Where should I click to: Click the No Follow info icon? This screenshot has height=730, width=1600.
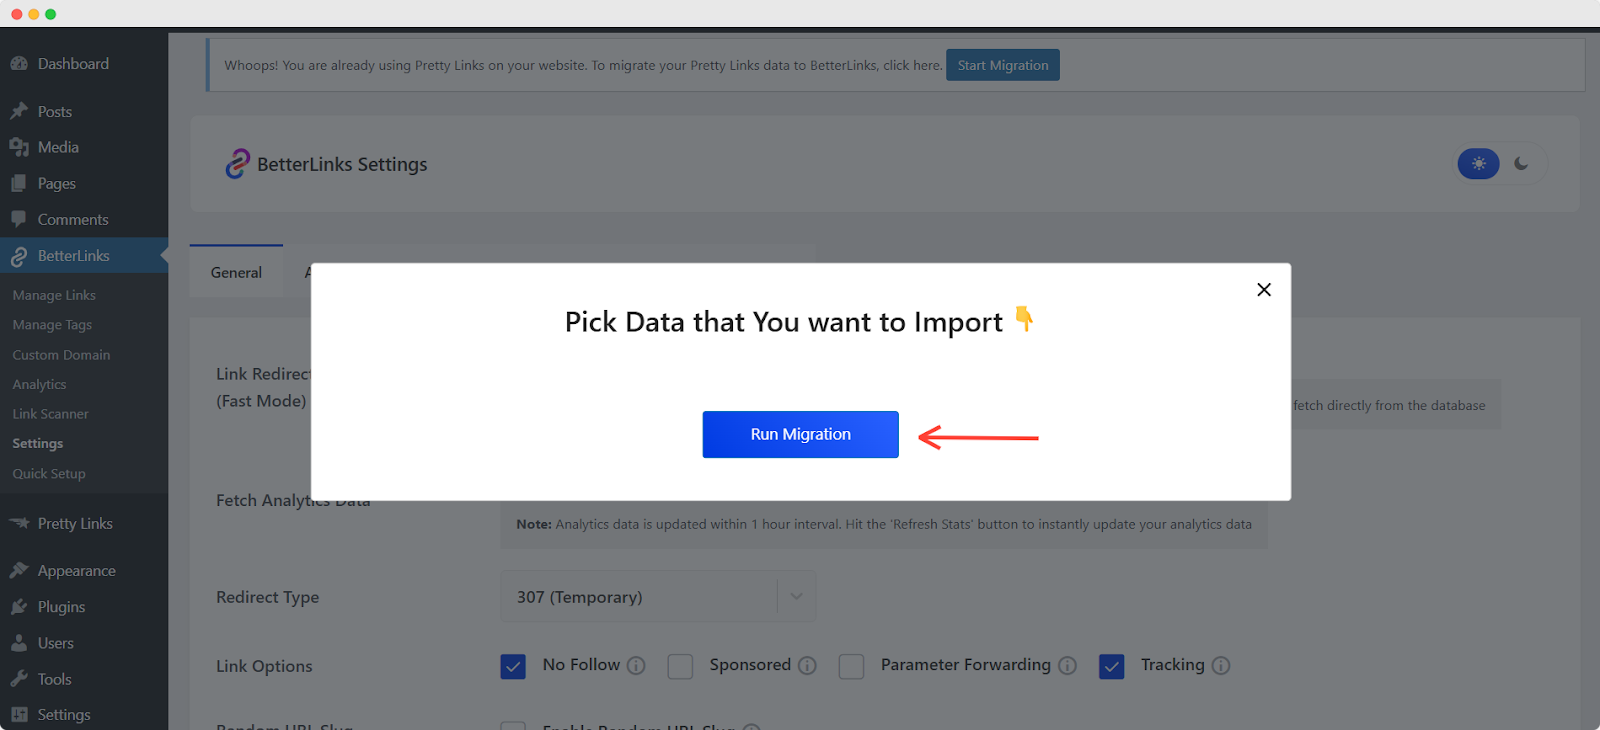point(636,666)
